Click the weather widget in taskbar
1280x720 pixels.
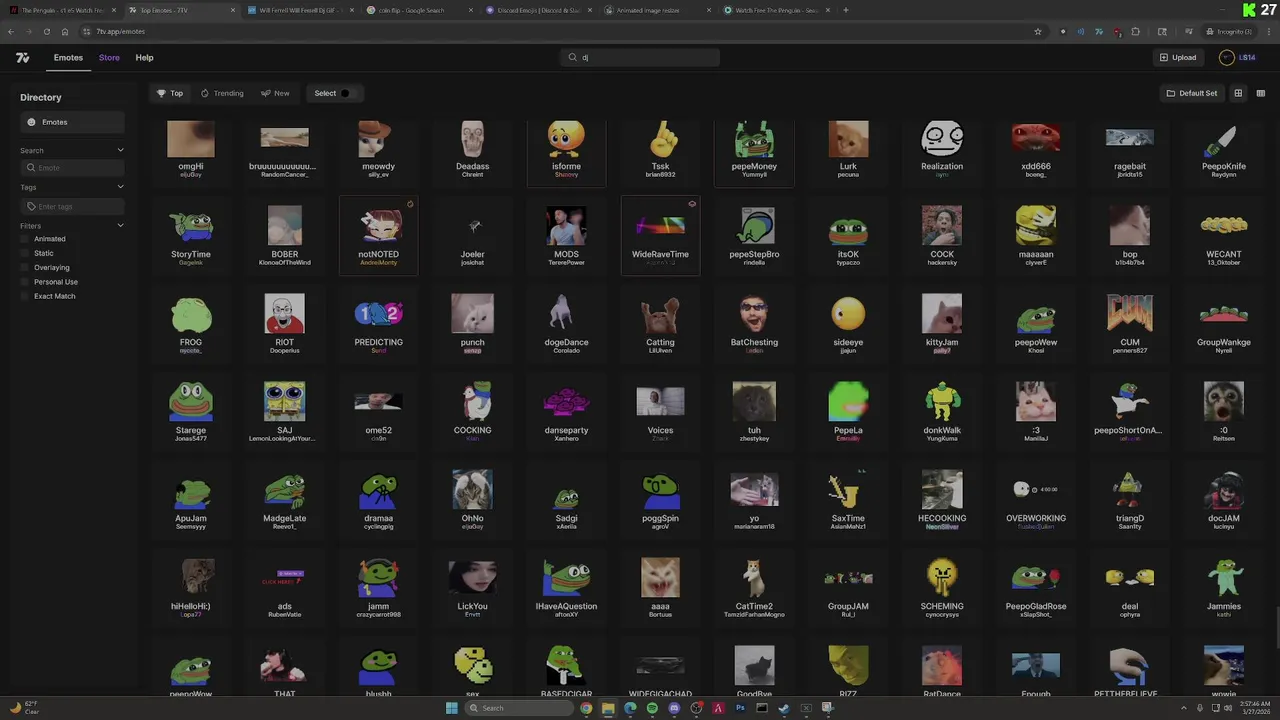click(x=23, y=708)
